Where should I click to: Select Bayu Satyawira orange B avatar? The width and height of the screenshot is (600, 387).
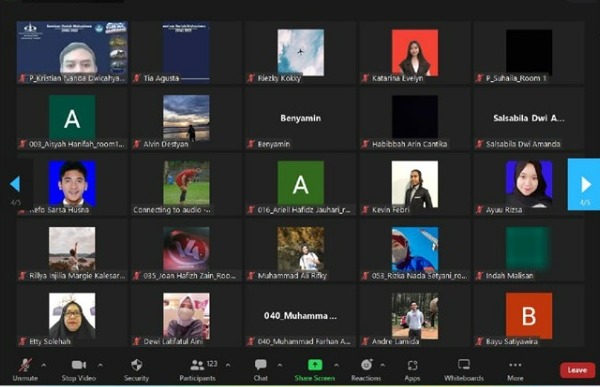coord(529,316)
